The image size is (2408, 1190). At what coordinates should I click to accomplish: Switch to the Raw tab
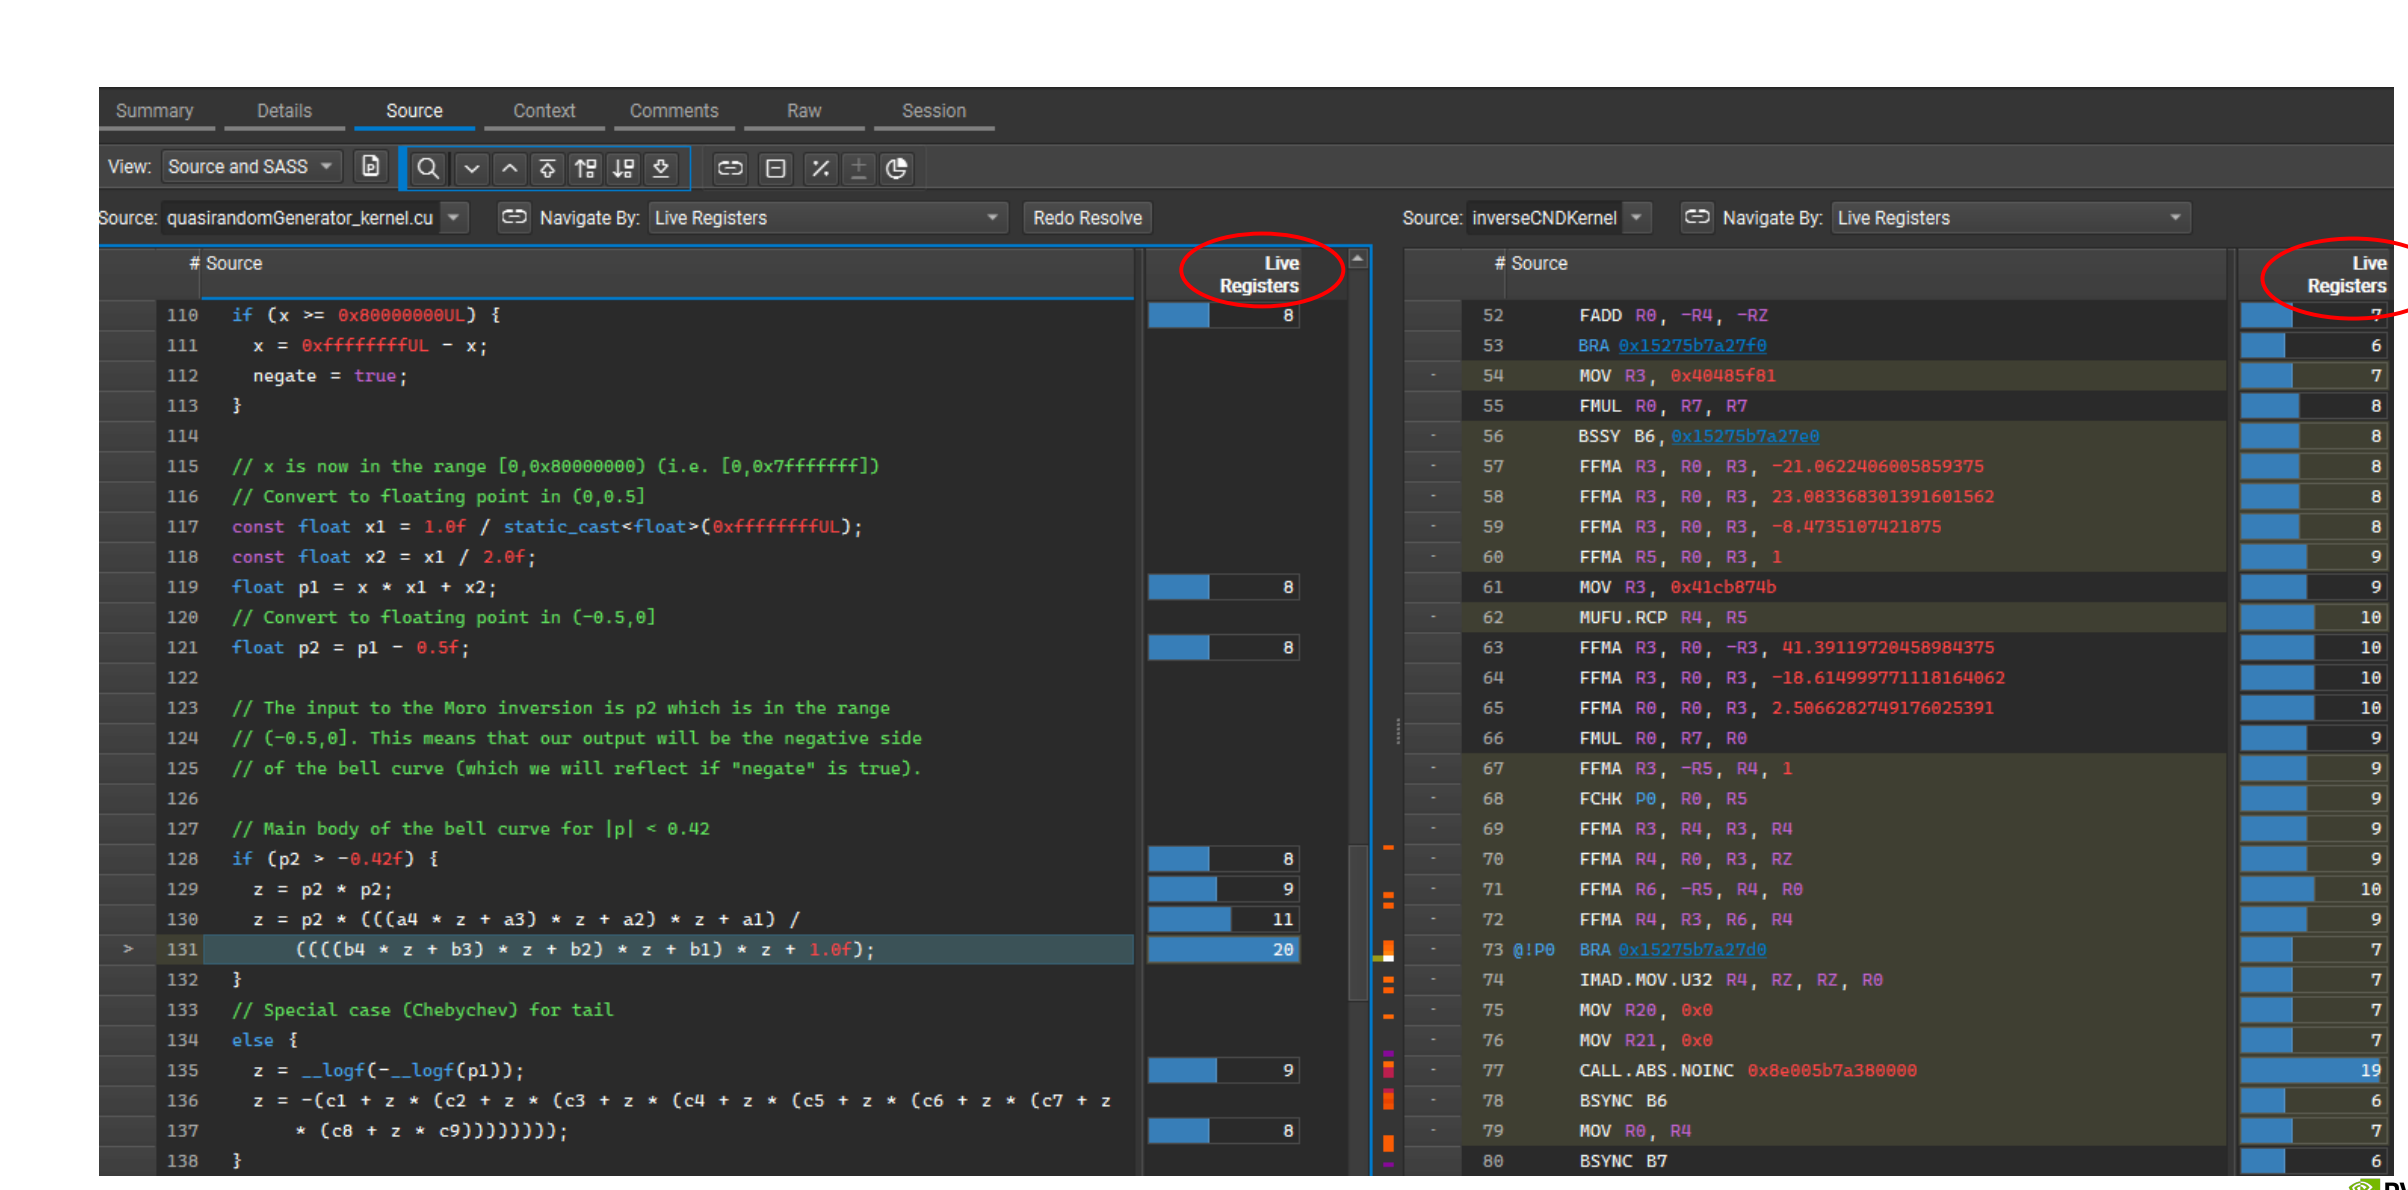[x=804, y=111]
